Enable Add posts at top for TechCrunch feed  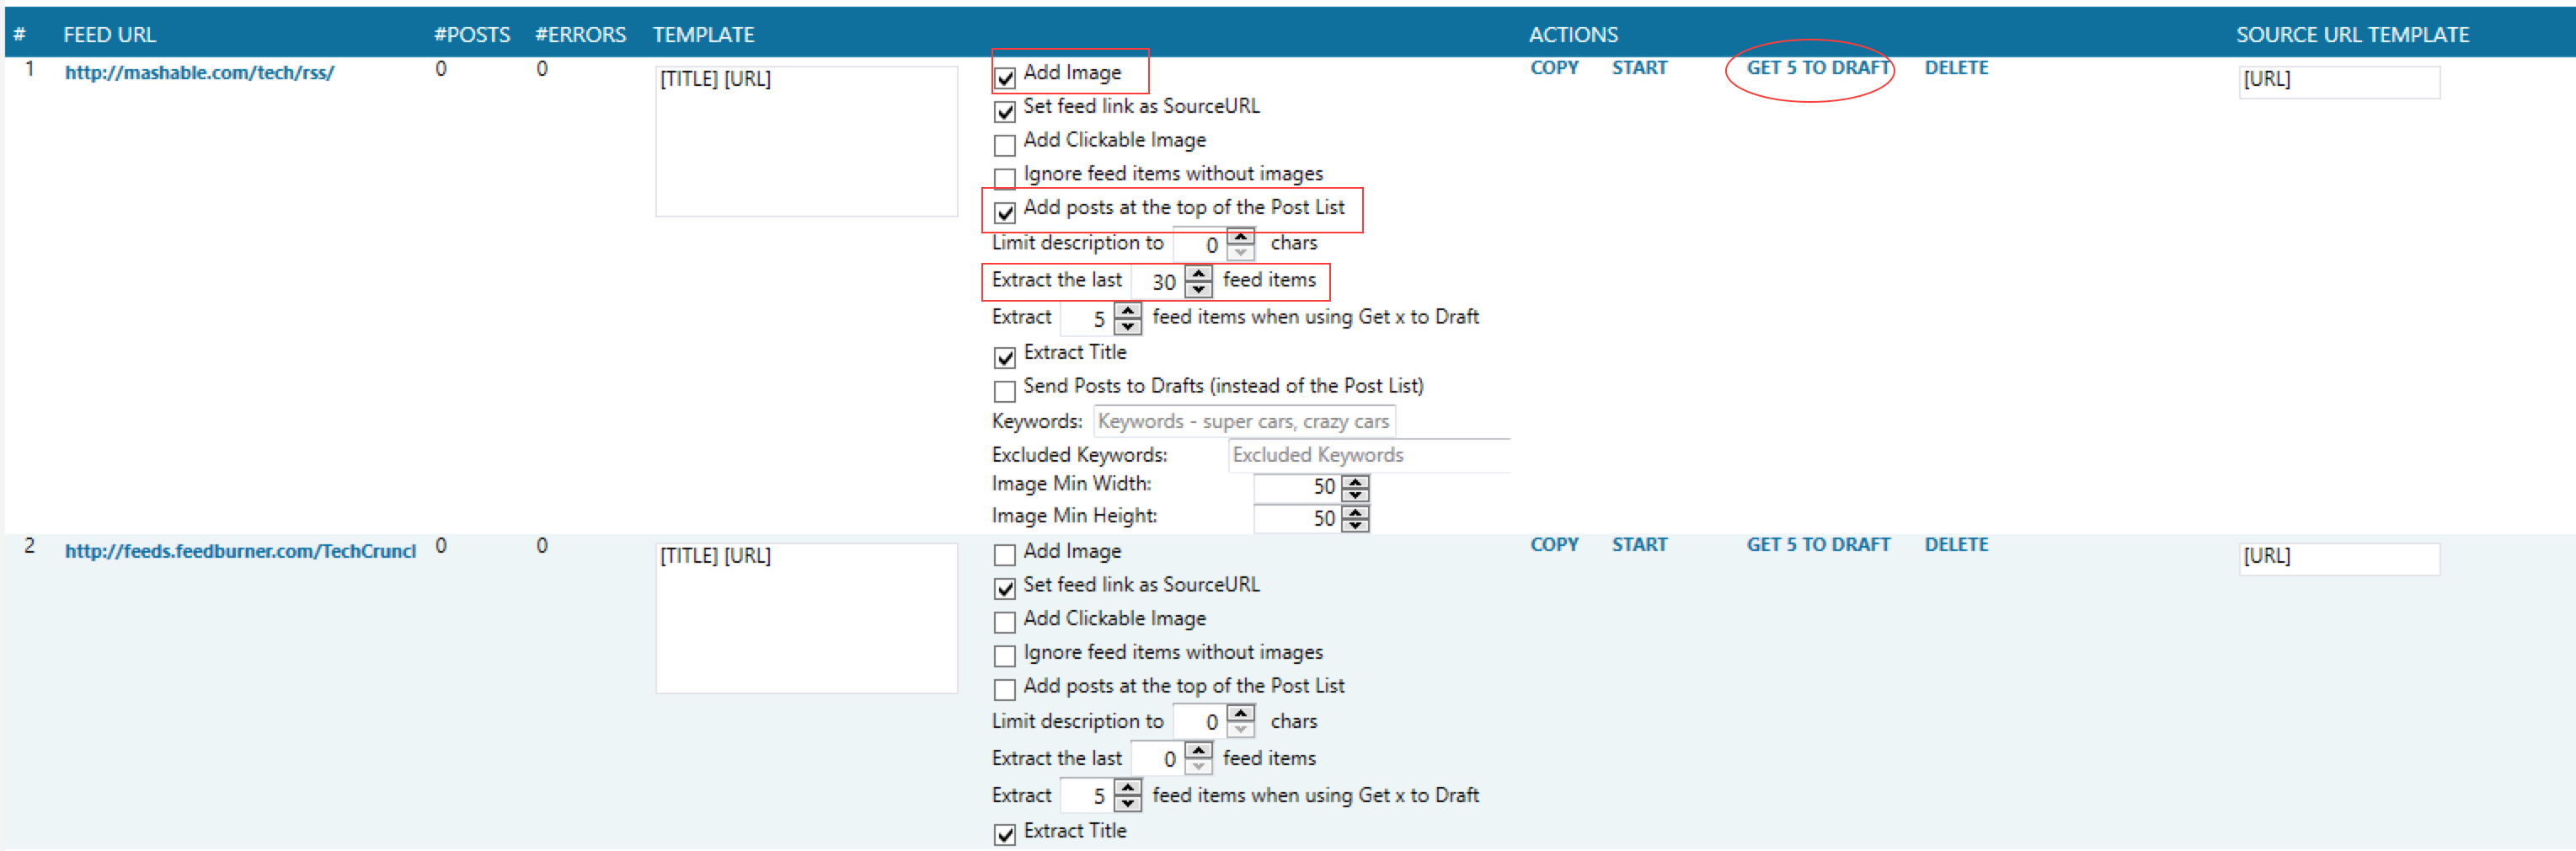coord(1005,690)
